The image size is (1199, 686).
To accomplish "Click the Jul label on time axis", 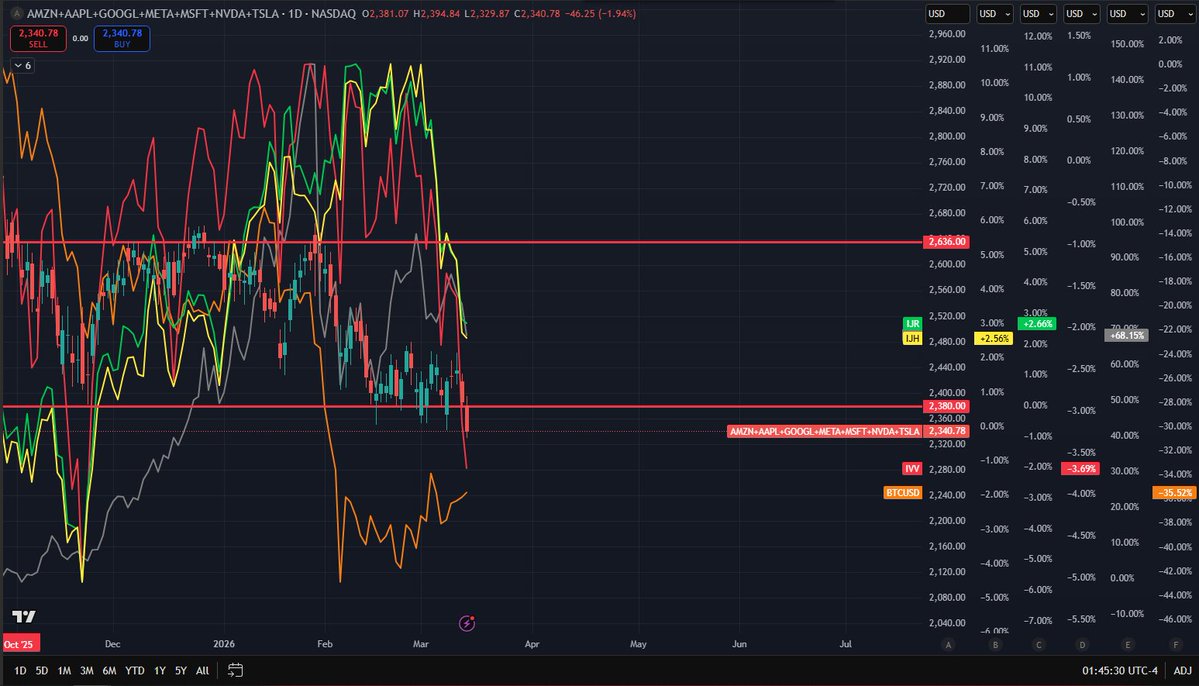I will pos(845,644).
